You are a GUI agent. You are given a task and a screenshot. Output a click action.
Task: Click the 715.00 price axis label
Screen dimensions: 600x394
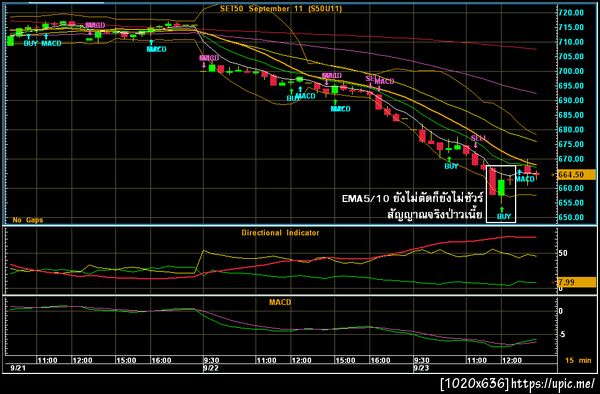pyautogui.click(x=571, y=27)
